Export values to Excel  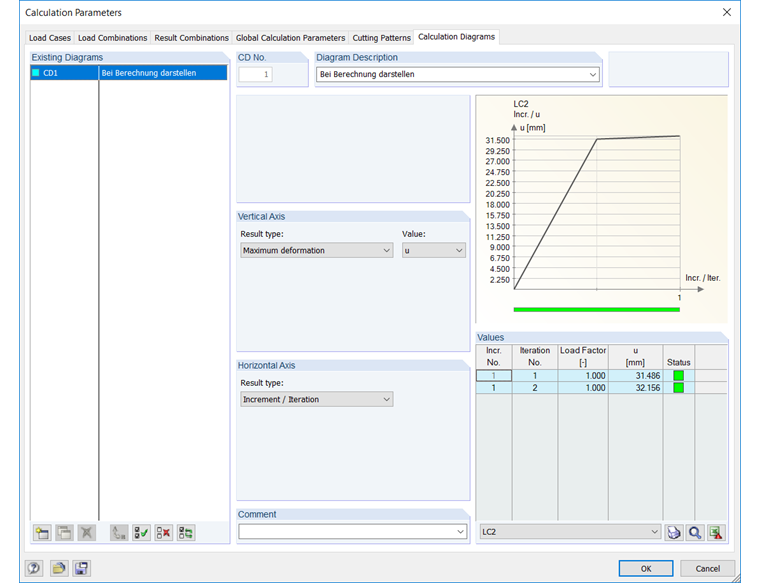point(716,533)
